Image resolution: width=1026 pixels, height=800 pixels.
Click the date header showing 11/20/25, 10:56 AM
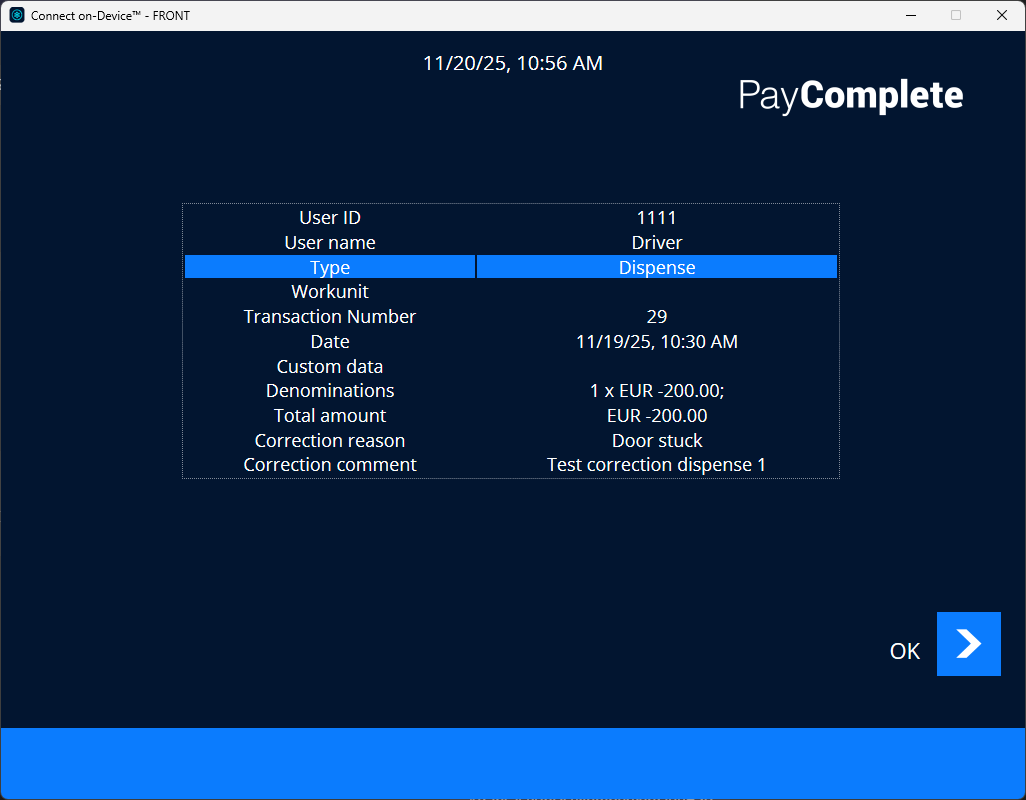coord(513,63)
